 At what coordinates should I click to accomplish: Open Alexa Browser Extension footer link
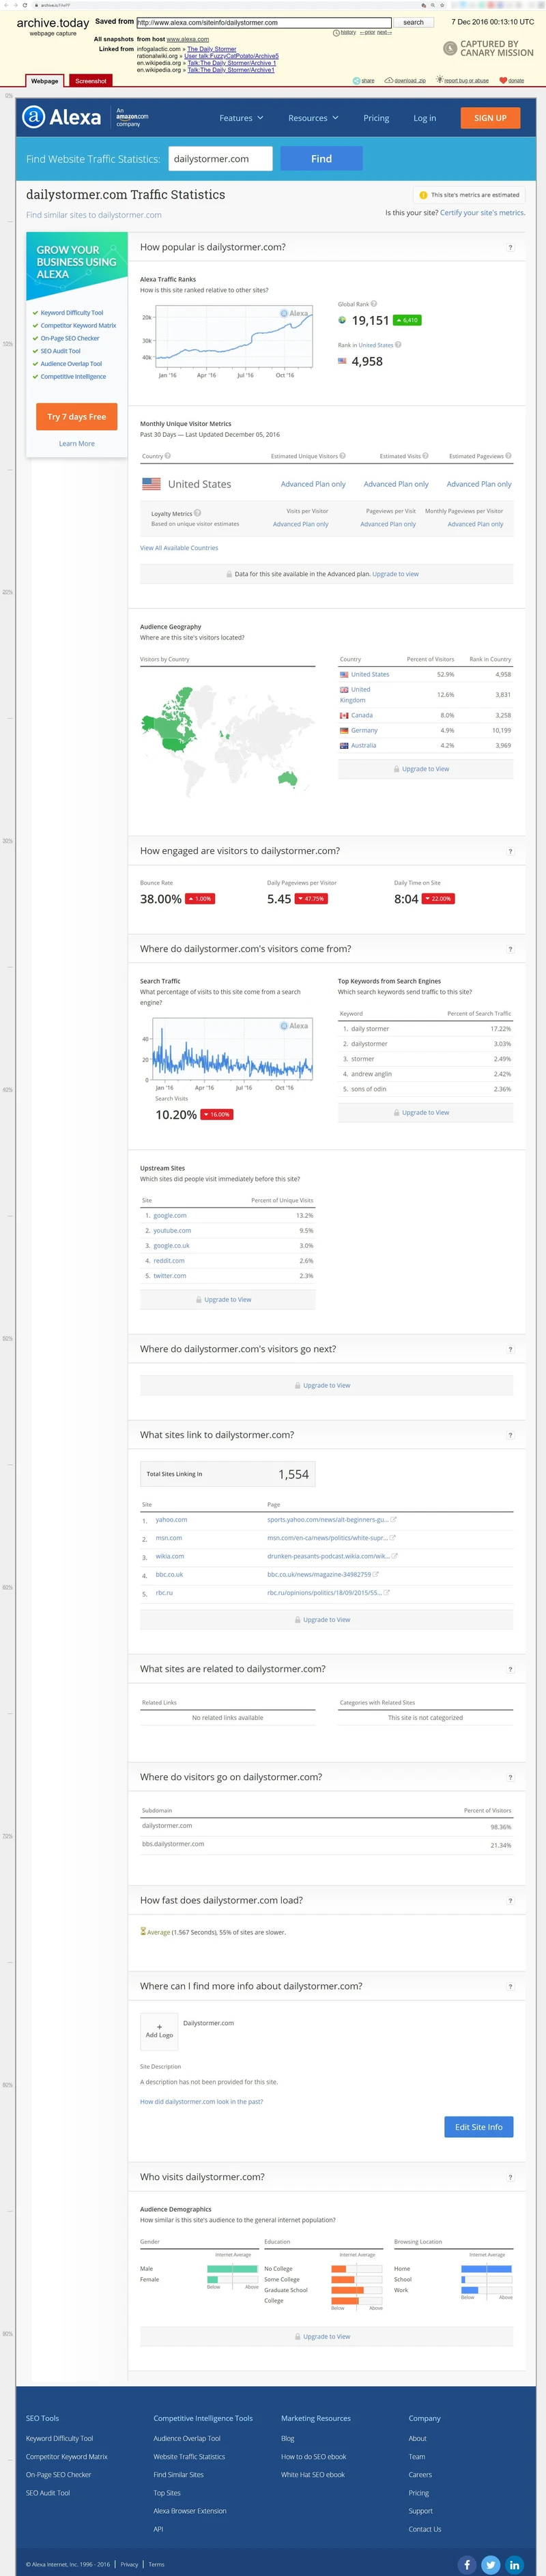pos(190,2511)
